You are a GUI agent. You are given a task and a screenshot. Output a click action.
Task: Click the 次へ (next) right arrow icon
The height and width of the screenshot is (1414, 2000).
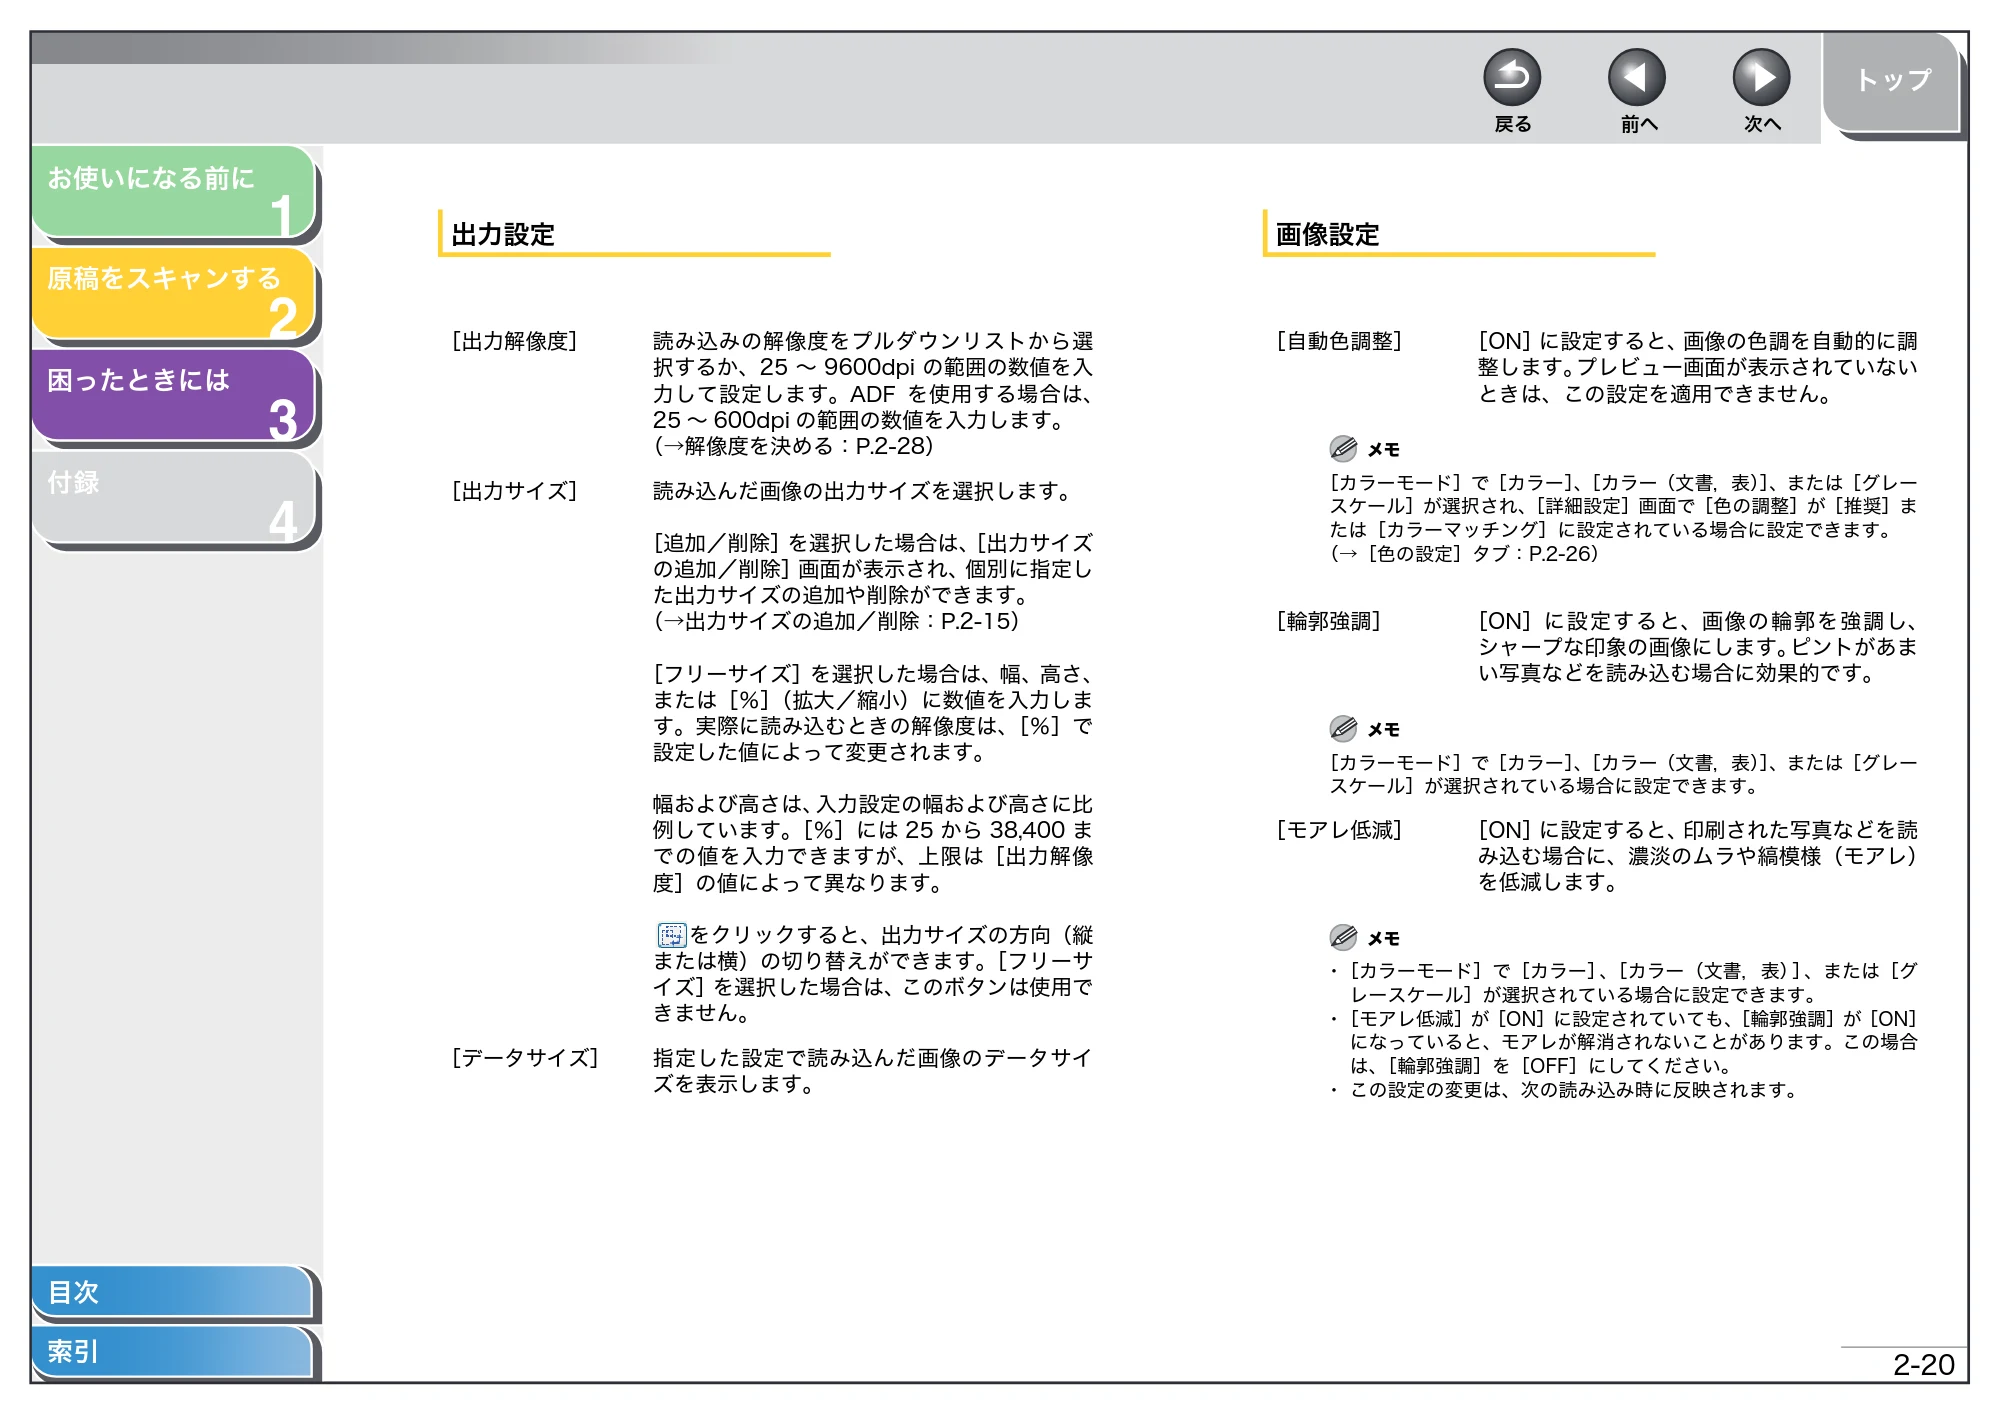point(1761,78)
